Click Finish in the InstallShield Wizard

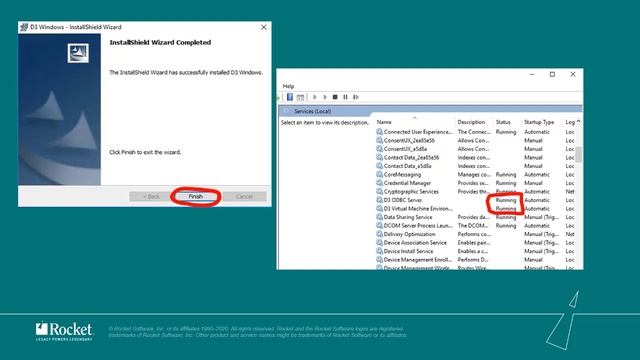(x=196, y=196)
